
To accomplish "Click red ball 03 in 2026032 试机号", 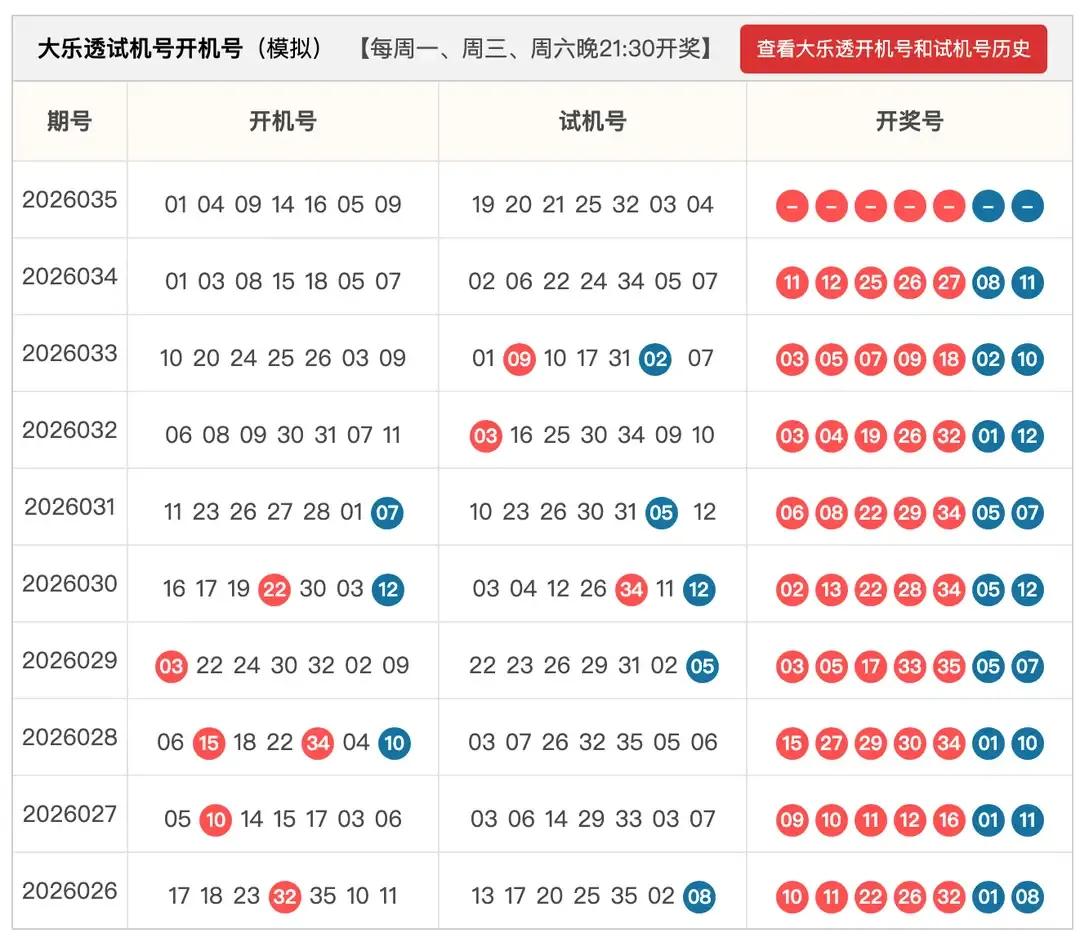I will point(486,436).
